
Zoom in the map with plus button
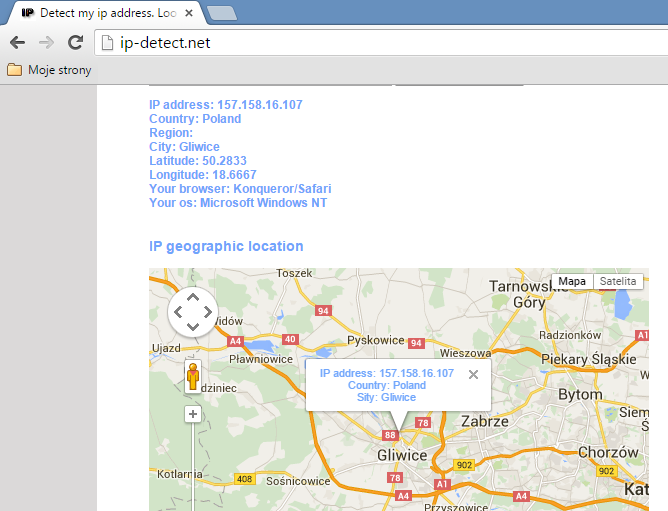[x=193, y=414]
